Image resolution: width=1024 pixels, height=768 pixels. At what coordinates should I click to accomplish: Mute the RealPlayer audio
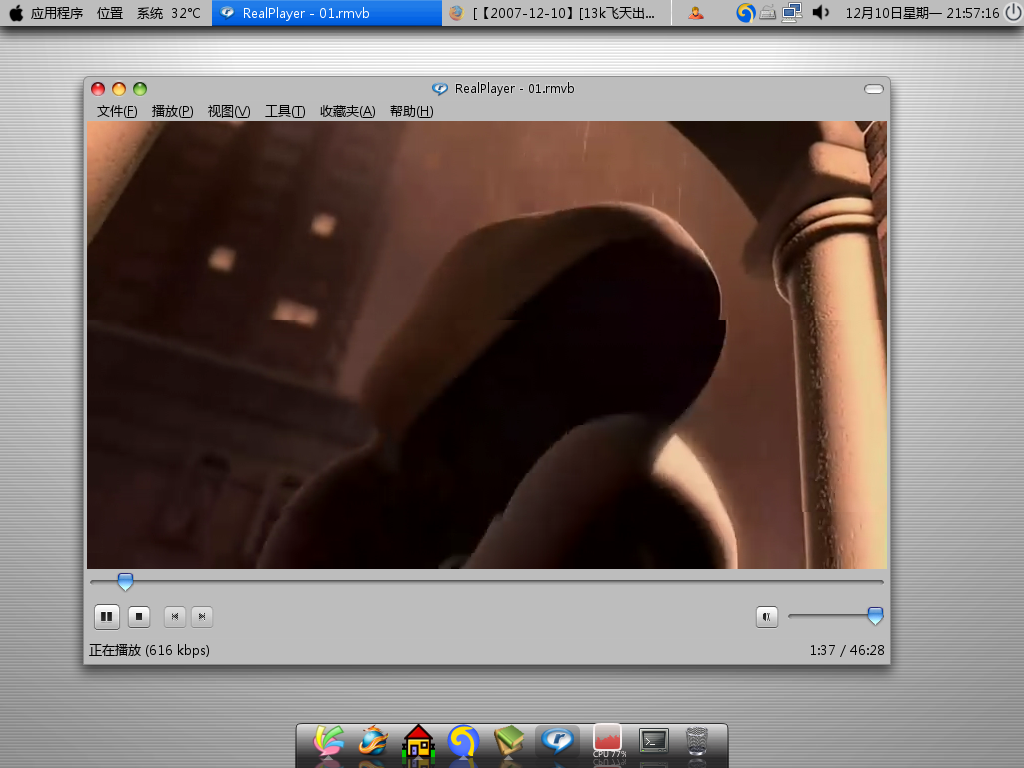(767, 616)
